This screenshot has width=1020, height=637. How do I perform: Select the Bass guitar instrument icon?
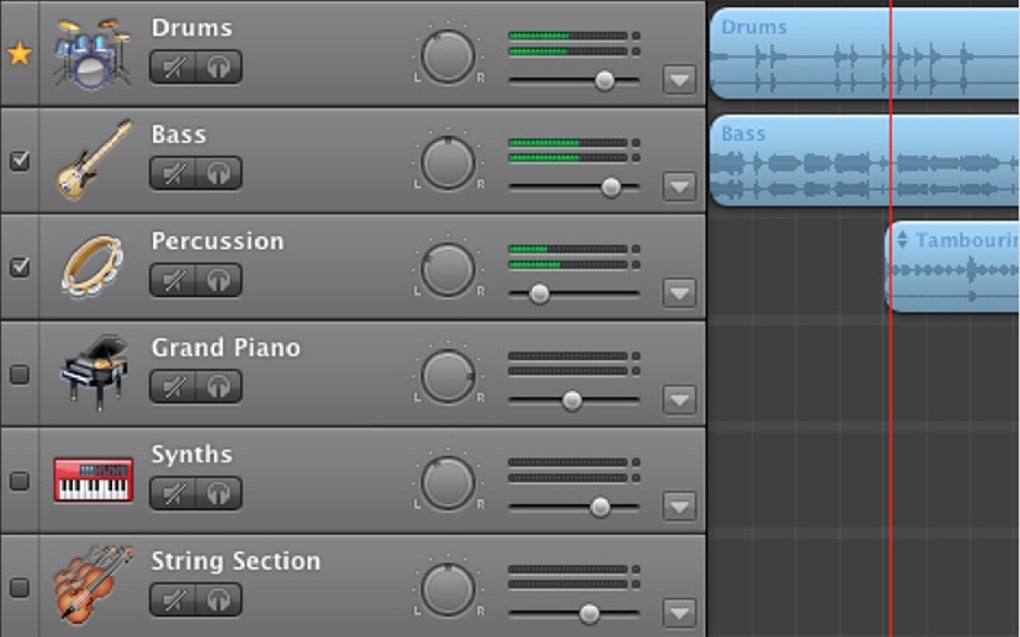point(93,160)
